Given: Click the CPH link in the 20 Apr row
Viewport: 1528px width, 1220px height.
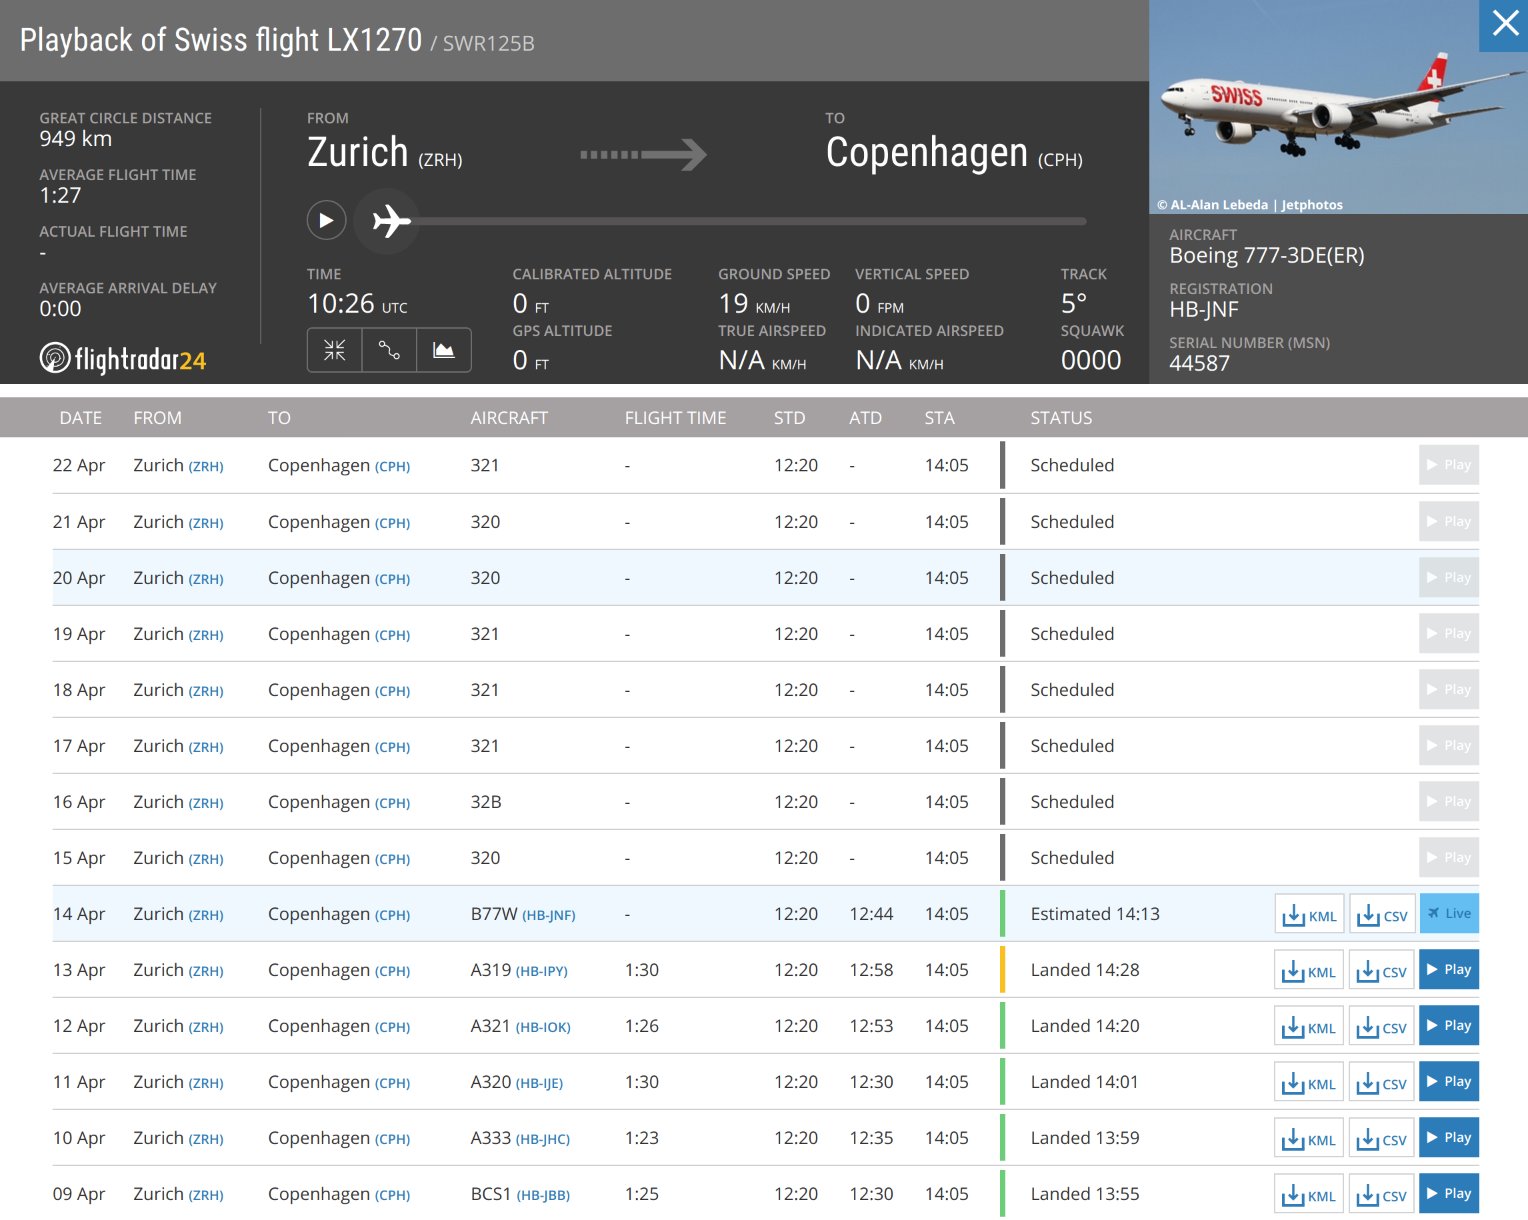Looking at the screenshot, I should 393,579.
